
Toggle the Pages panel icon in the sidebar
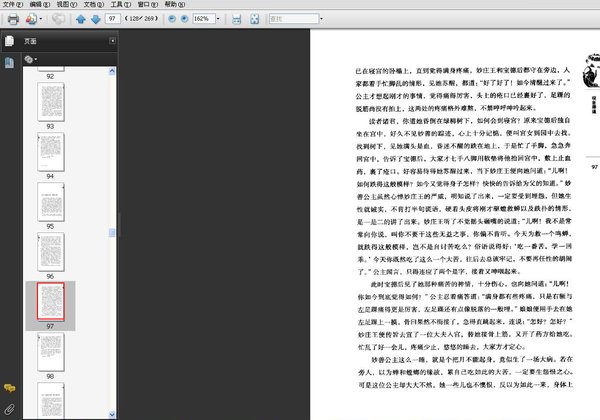tap(9, 41)
